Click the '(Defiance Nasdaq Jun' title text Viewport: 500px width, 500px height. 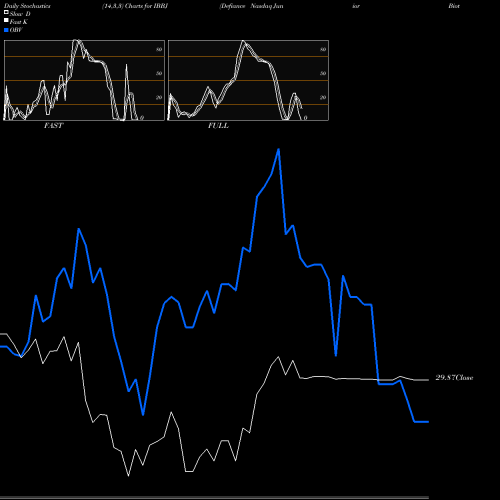(x=251, y=6)
